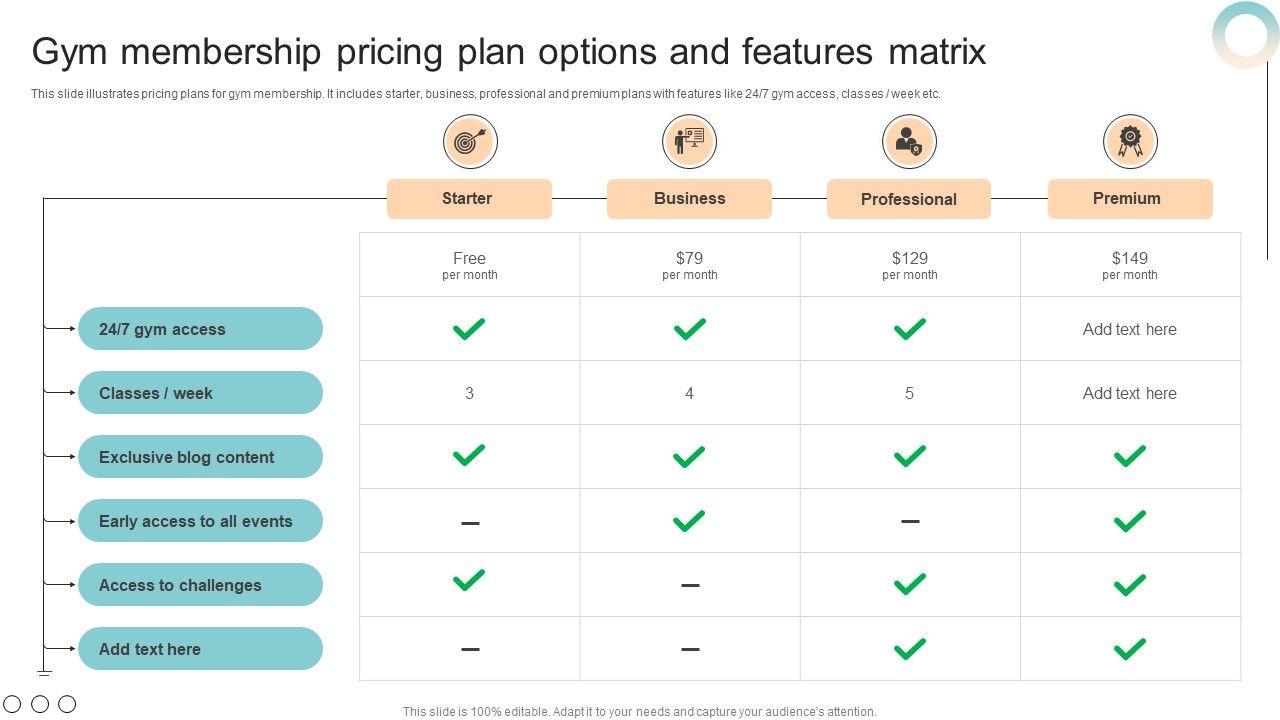
Task: Click Premium's Exclusive blog content checkmark
Action: coord(1130,456)
